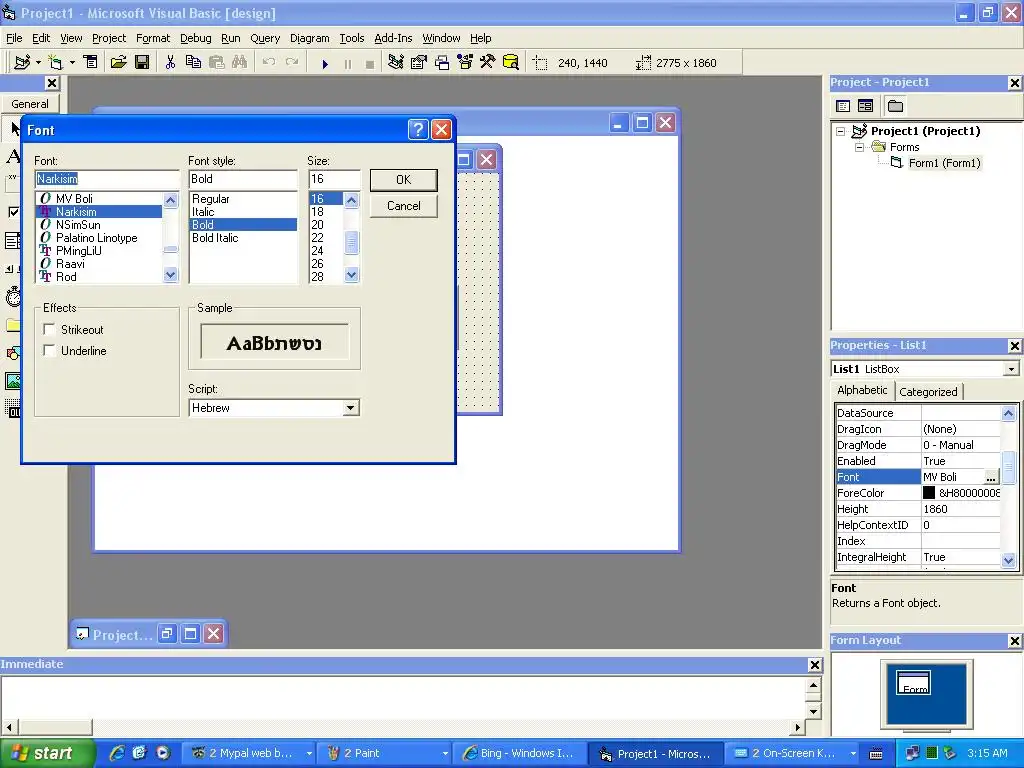1024x768 pixels.
Task: Start the program with the Run arrow
Action: (x=325, y=63)
